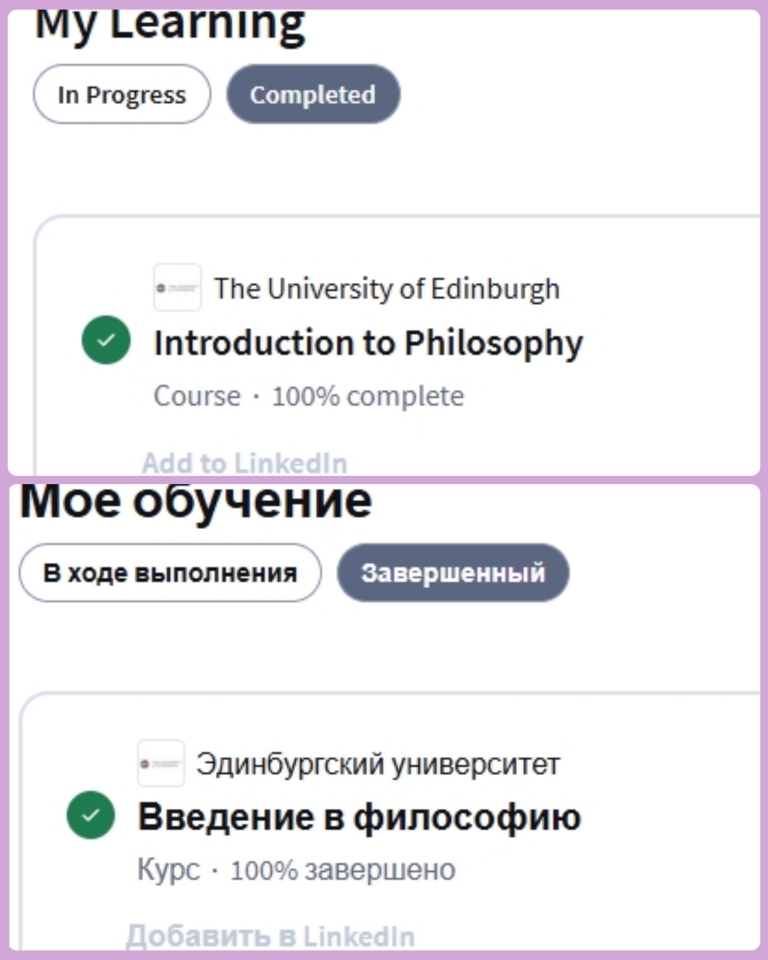The width and height of the screenshot is (768, 960).
Task: Click The University of Edinburgh provider name
Action: pyautogui.click(x=387, y=289)
